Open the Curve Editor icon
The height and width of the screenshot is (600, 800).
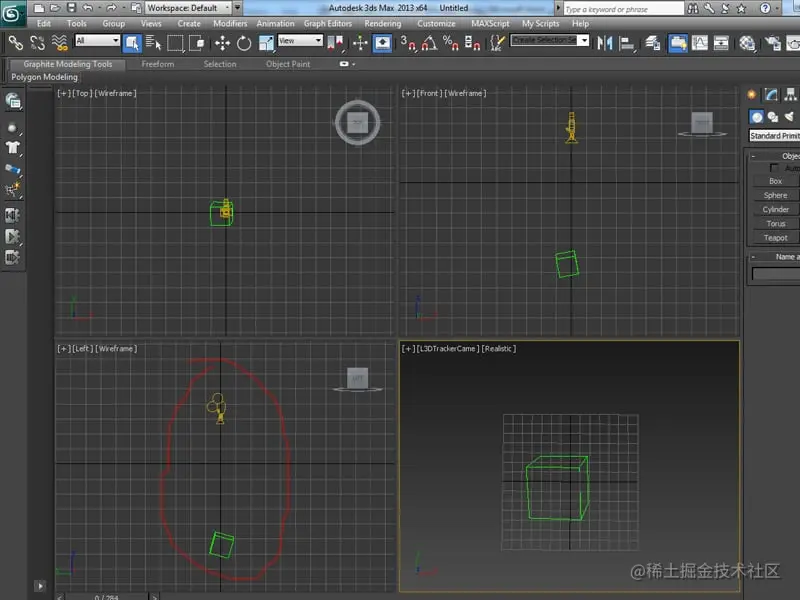pyautogui.click(x=699, y=43)
